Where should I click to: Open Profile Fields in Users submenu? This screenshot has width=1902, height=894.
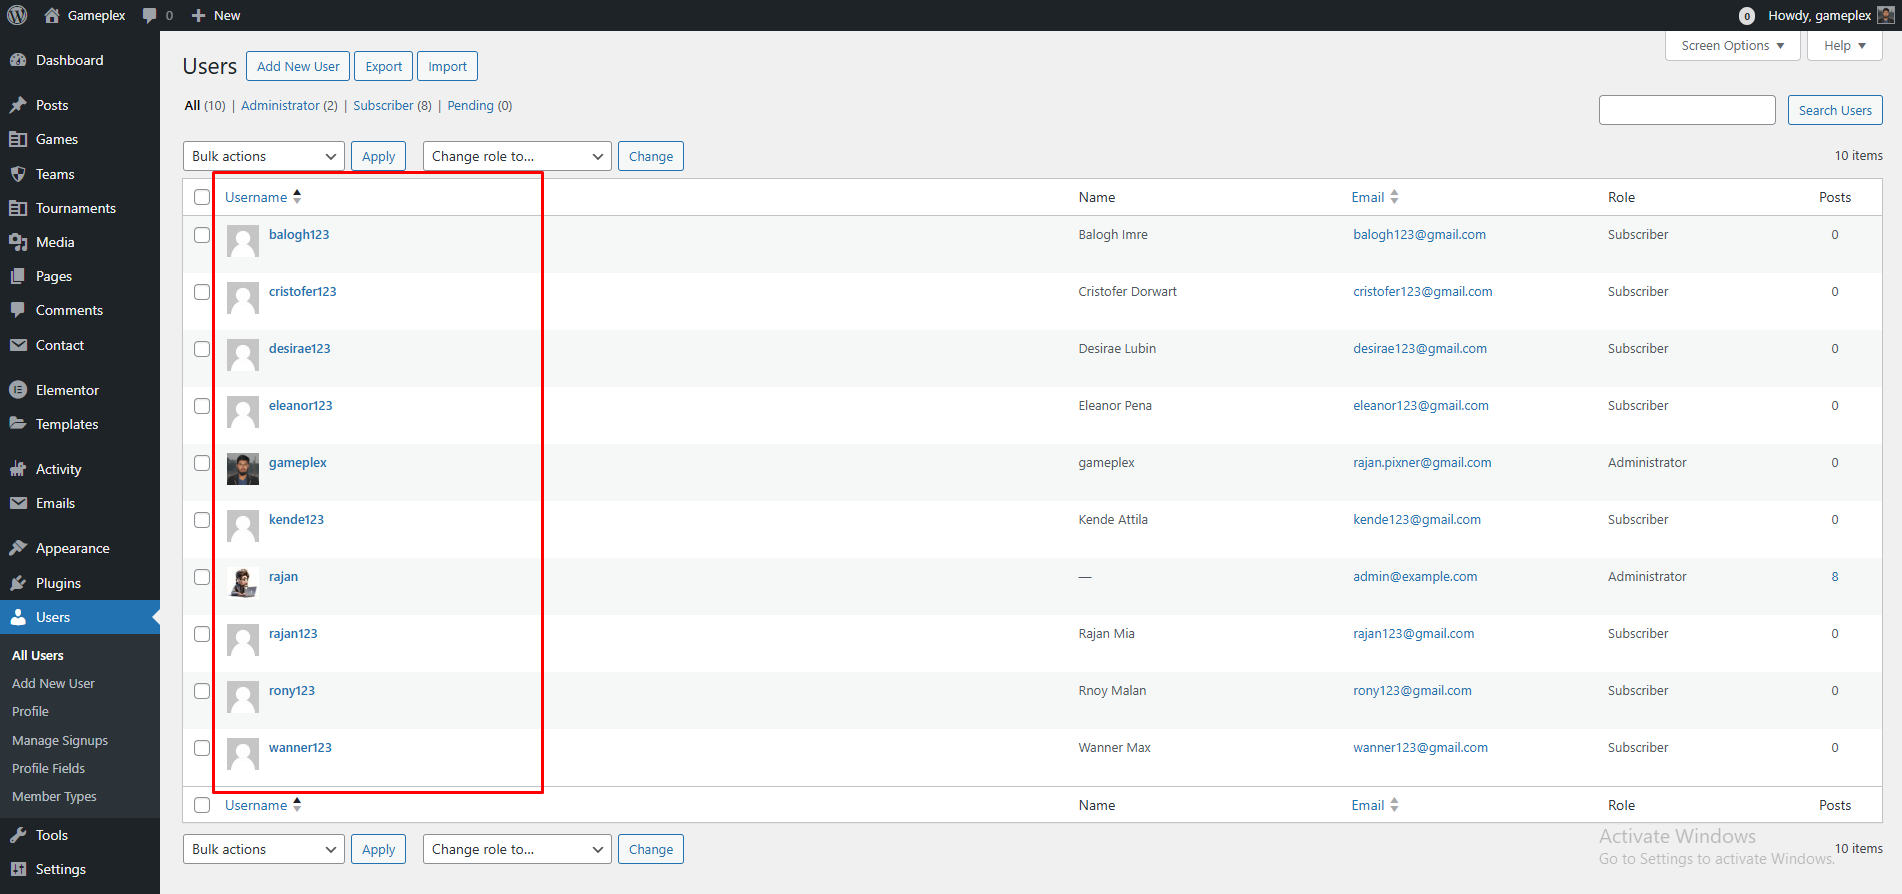48,768
